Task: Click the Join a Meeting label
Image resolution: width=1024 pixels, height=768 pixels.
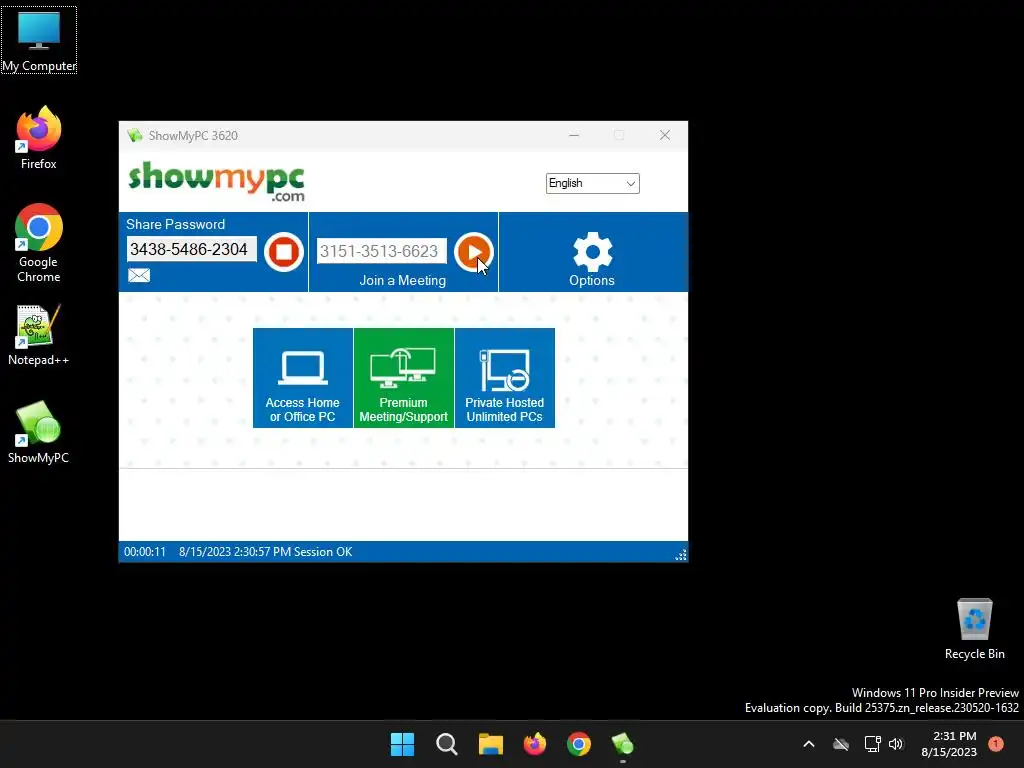Action: (402, 280)
